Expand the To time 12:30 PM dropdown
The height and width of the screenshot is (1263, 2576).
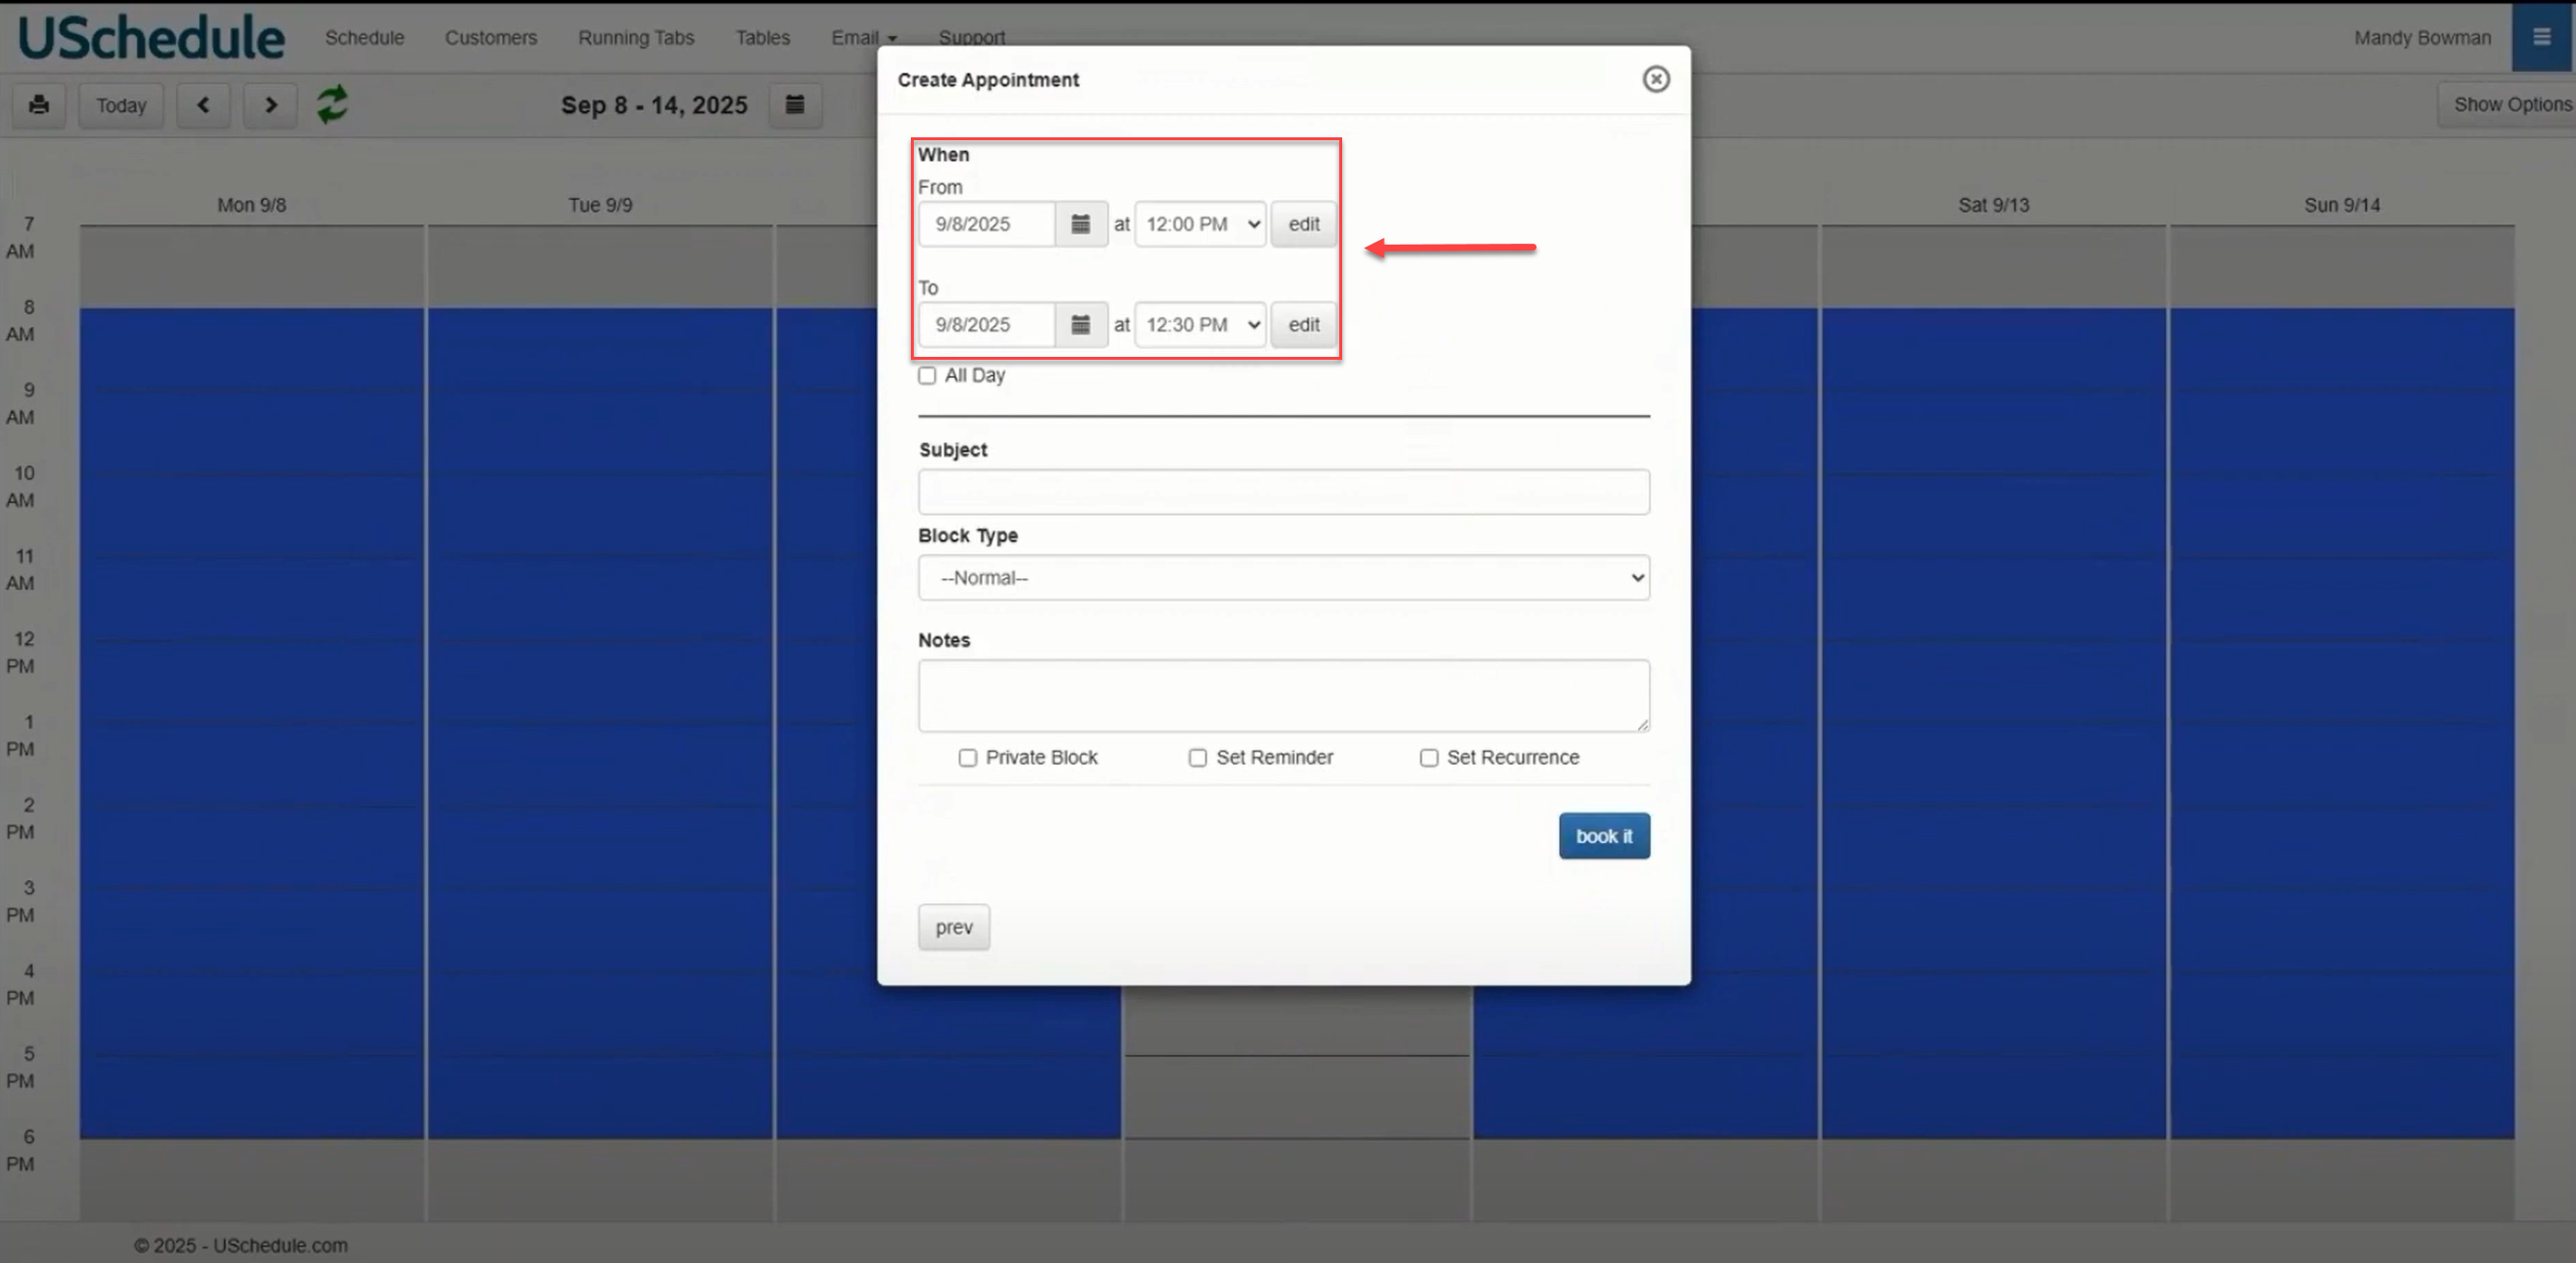pos(1200,325)
